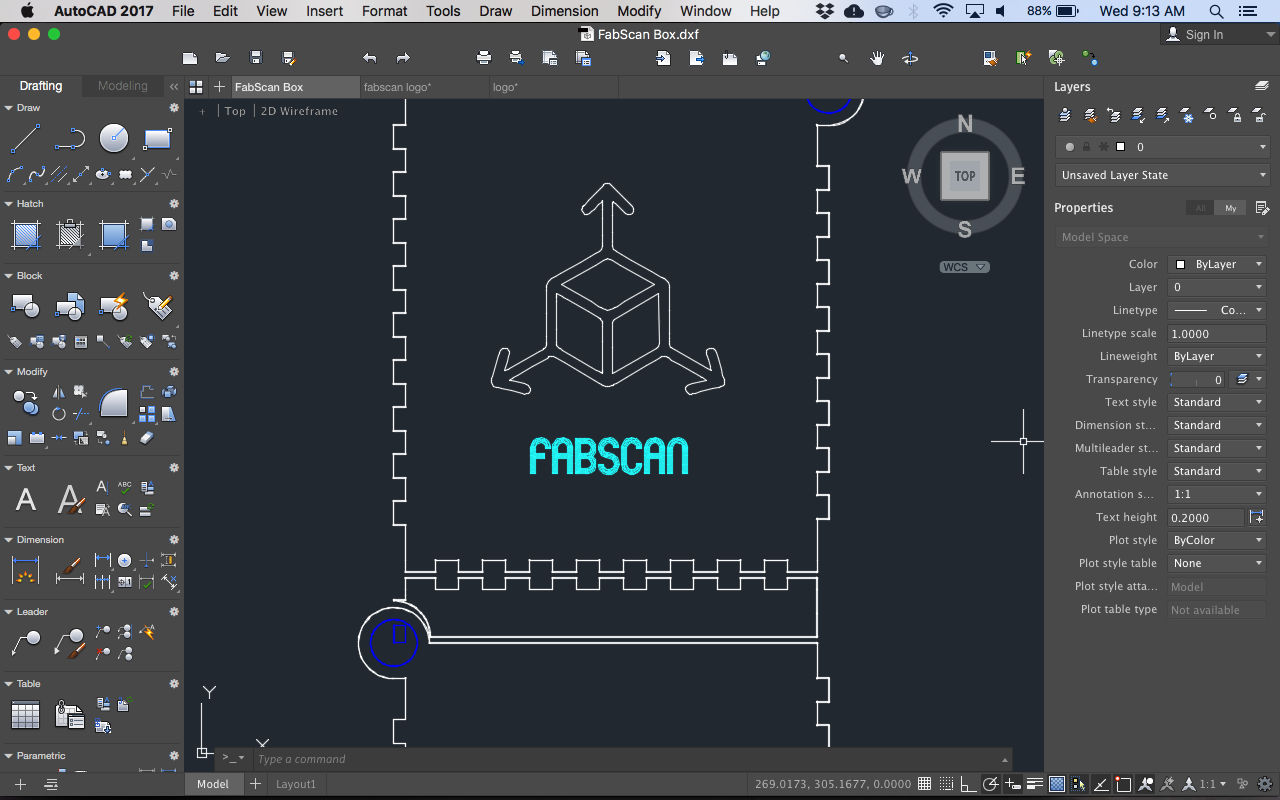
Task: Click the New drawing icon in the toolbar
Action: pyautogui.click(x=189, y=58)
